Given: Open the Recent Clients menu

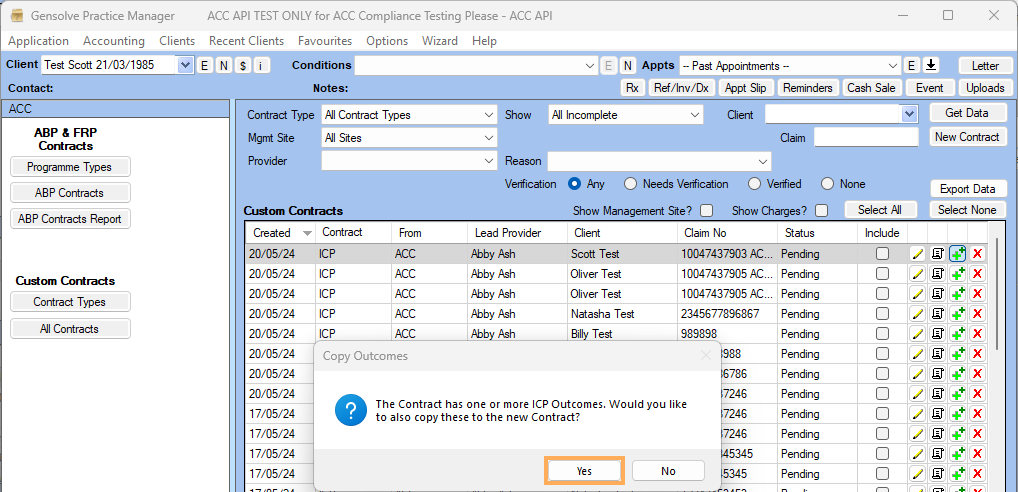Looking at the screenshot, I should click(x=247, y=41).
